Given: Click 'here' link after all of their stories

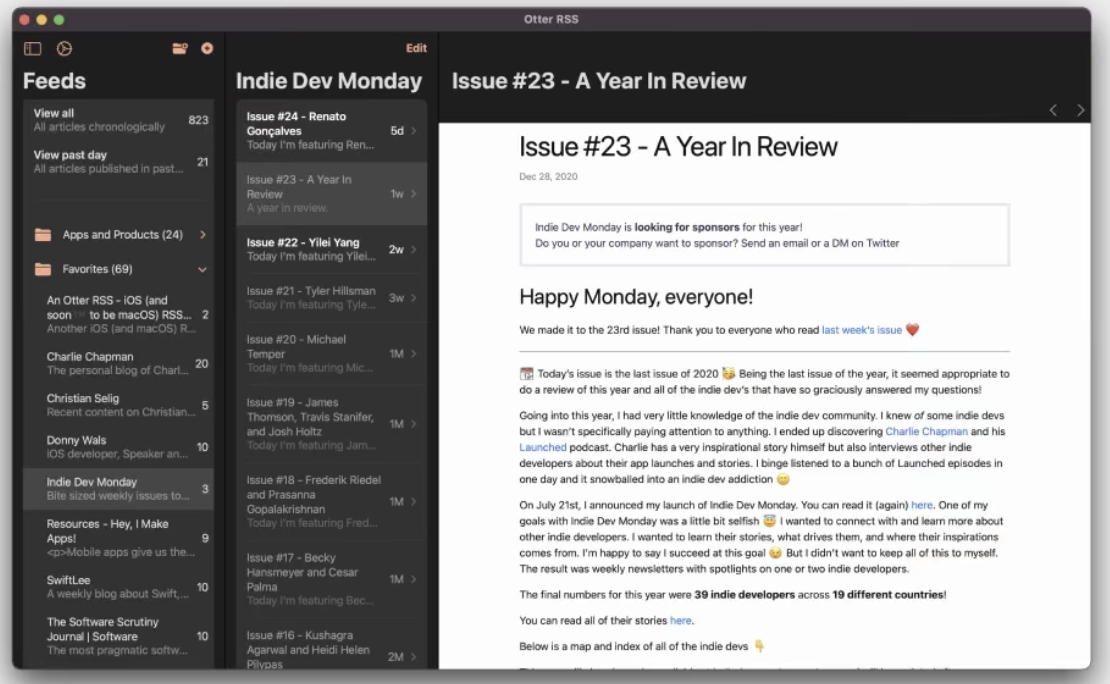Looking at the screenshot, I should click(680, 620).
